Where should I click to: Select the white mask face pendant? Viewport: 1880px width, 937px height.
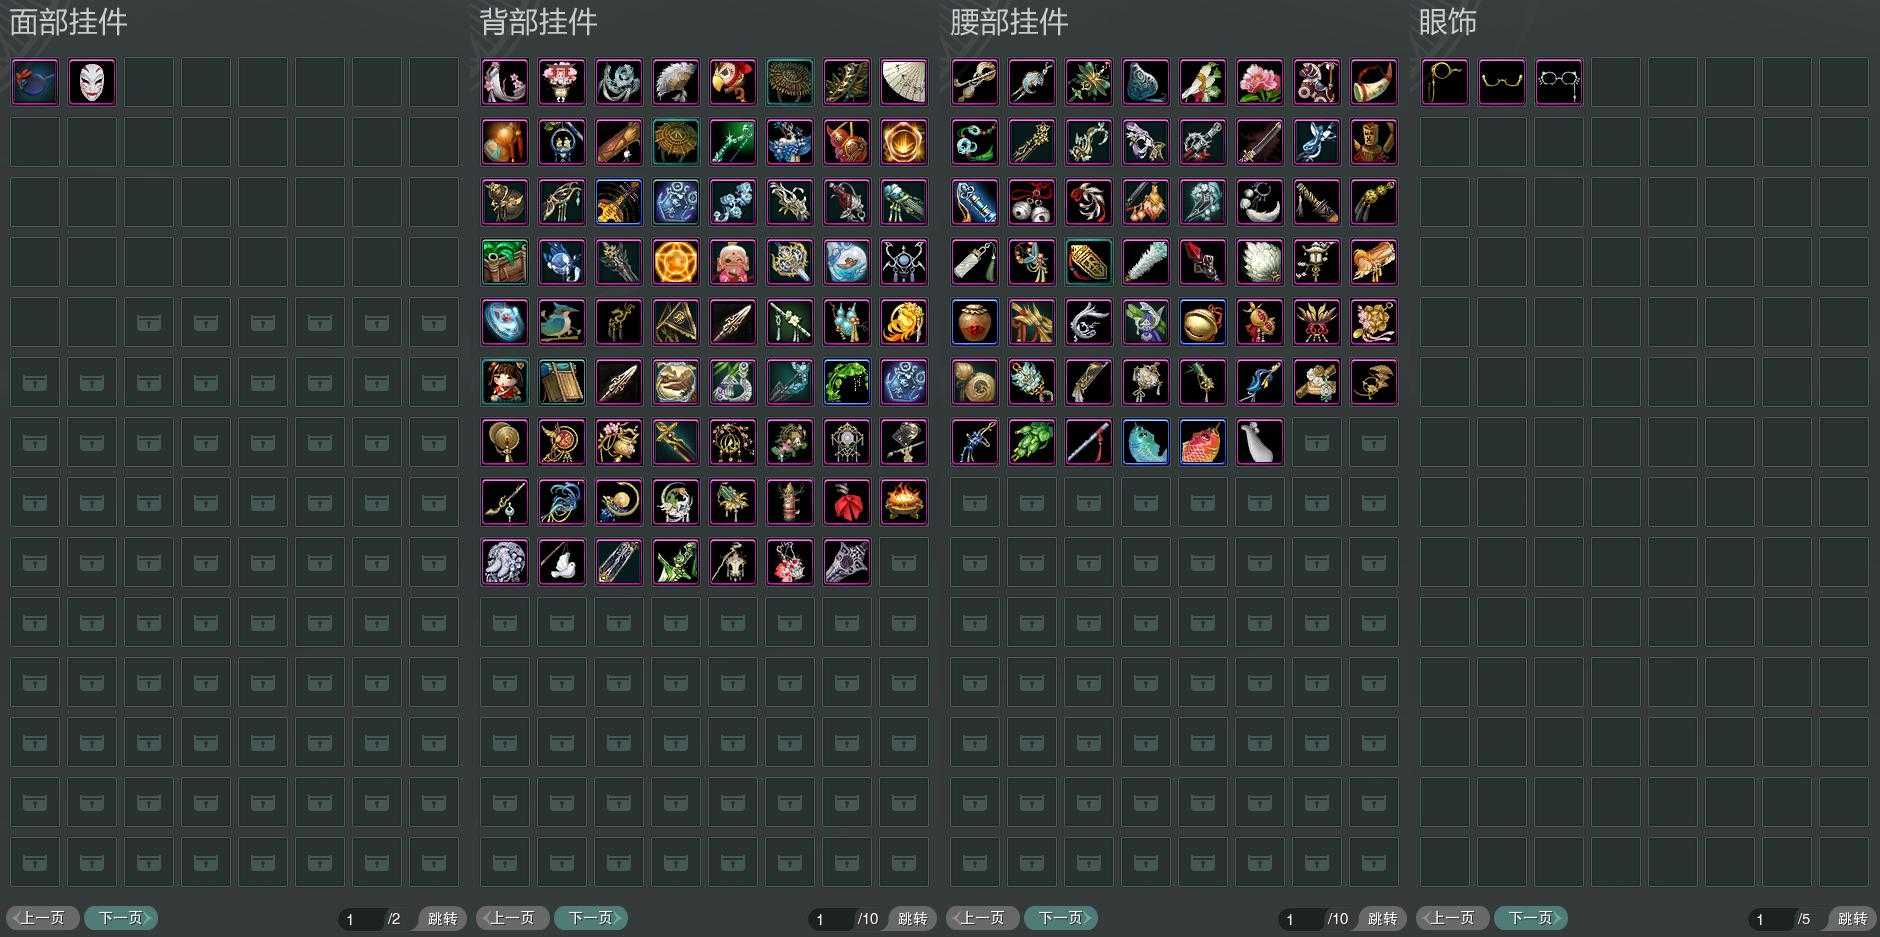click(92, 82)
